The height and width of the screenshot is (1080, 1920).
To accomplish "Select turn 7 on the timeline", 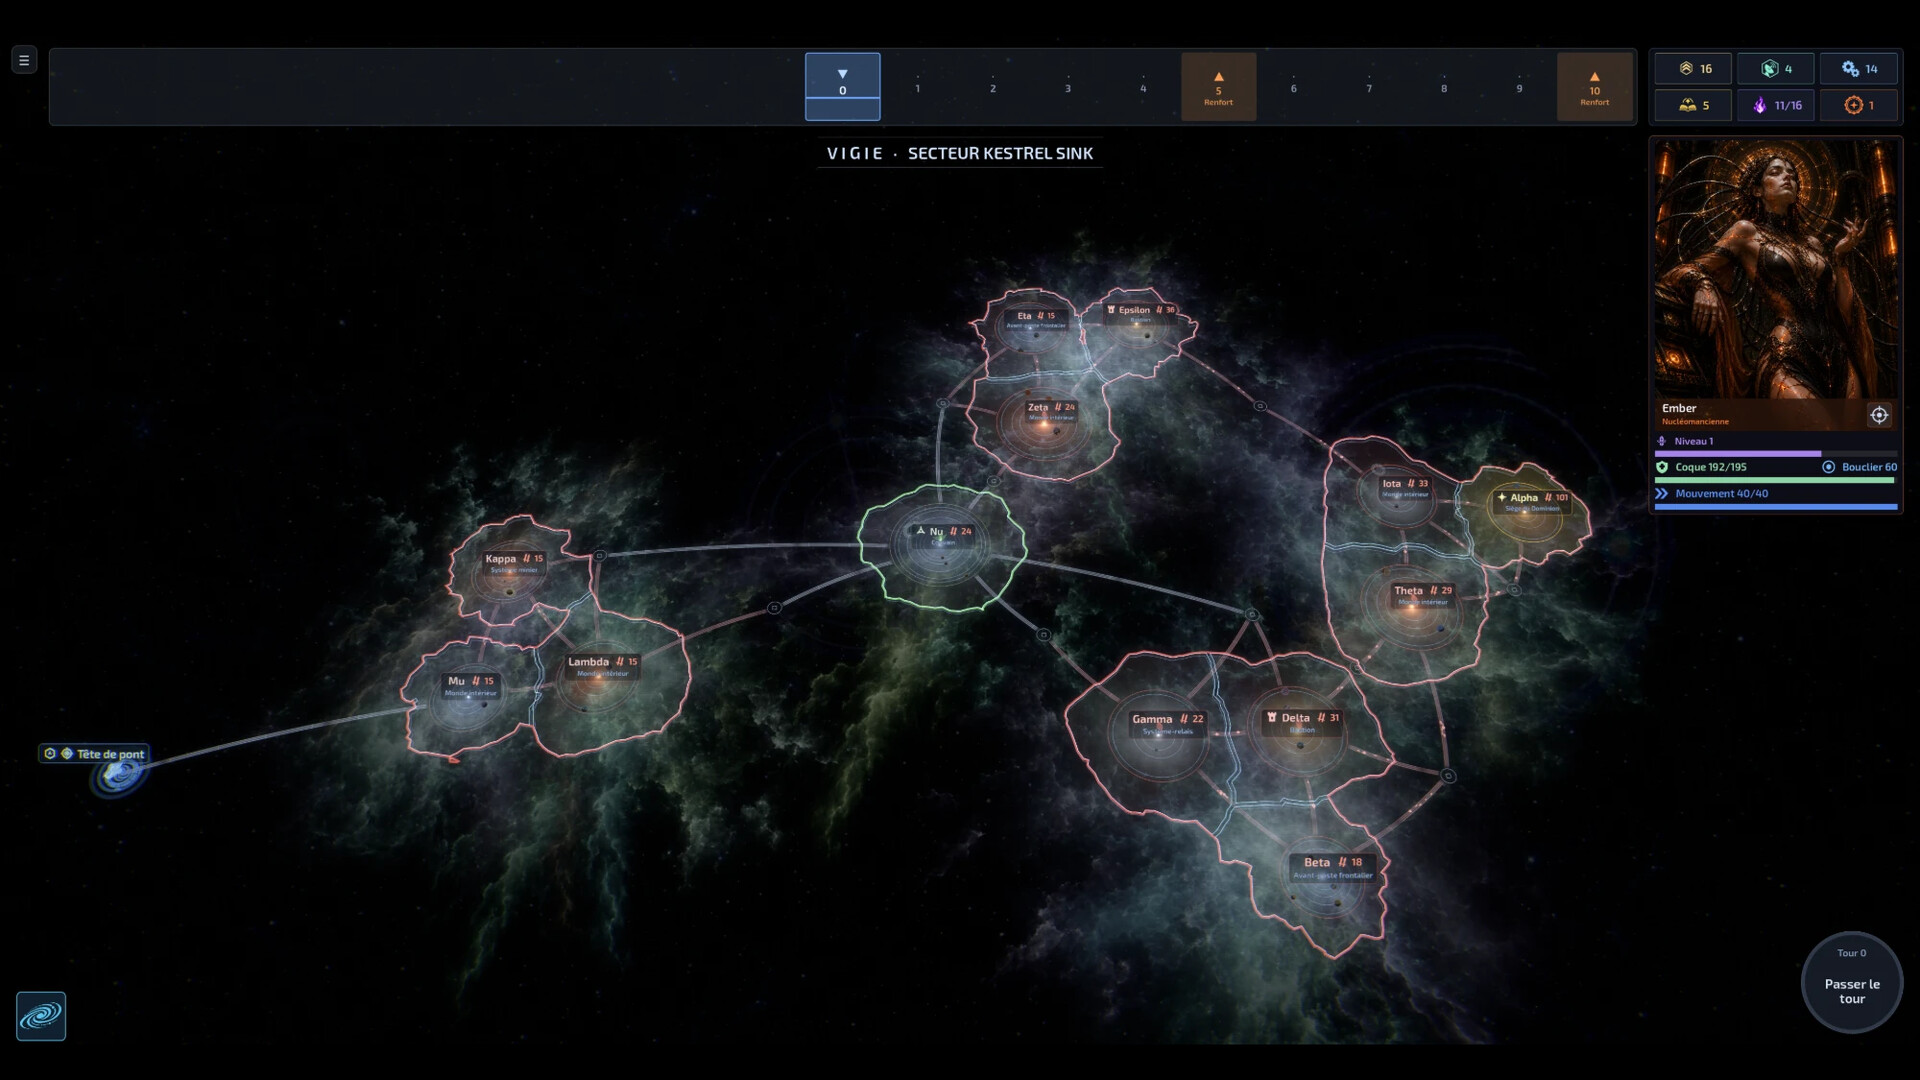I will [x=1369, y=86].
